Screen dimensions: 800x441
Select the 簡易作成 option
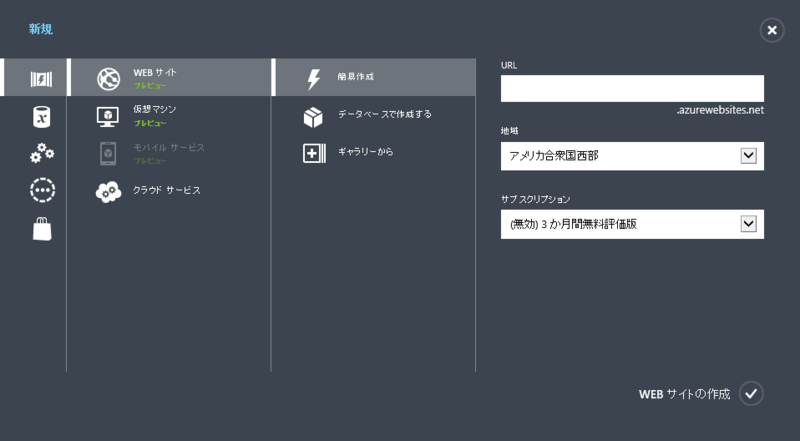(x=375, y=77)
